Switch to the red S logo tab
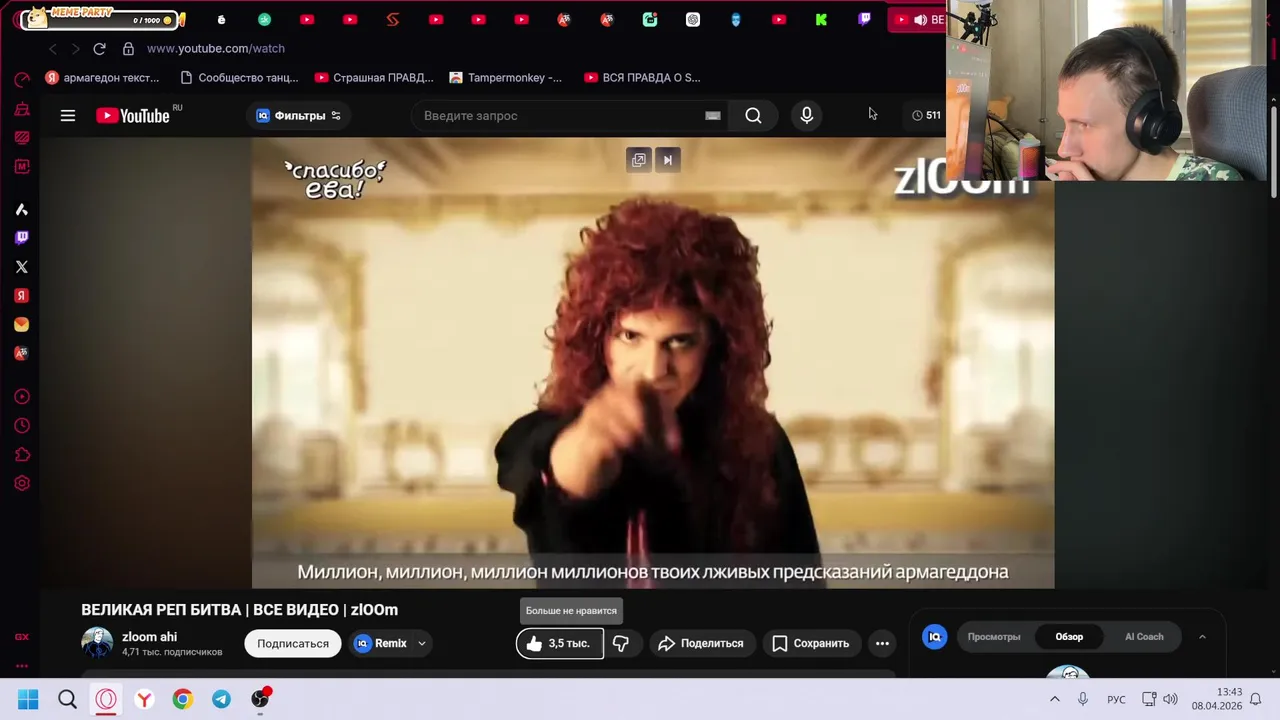 pos(393,19)
